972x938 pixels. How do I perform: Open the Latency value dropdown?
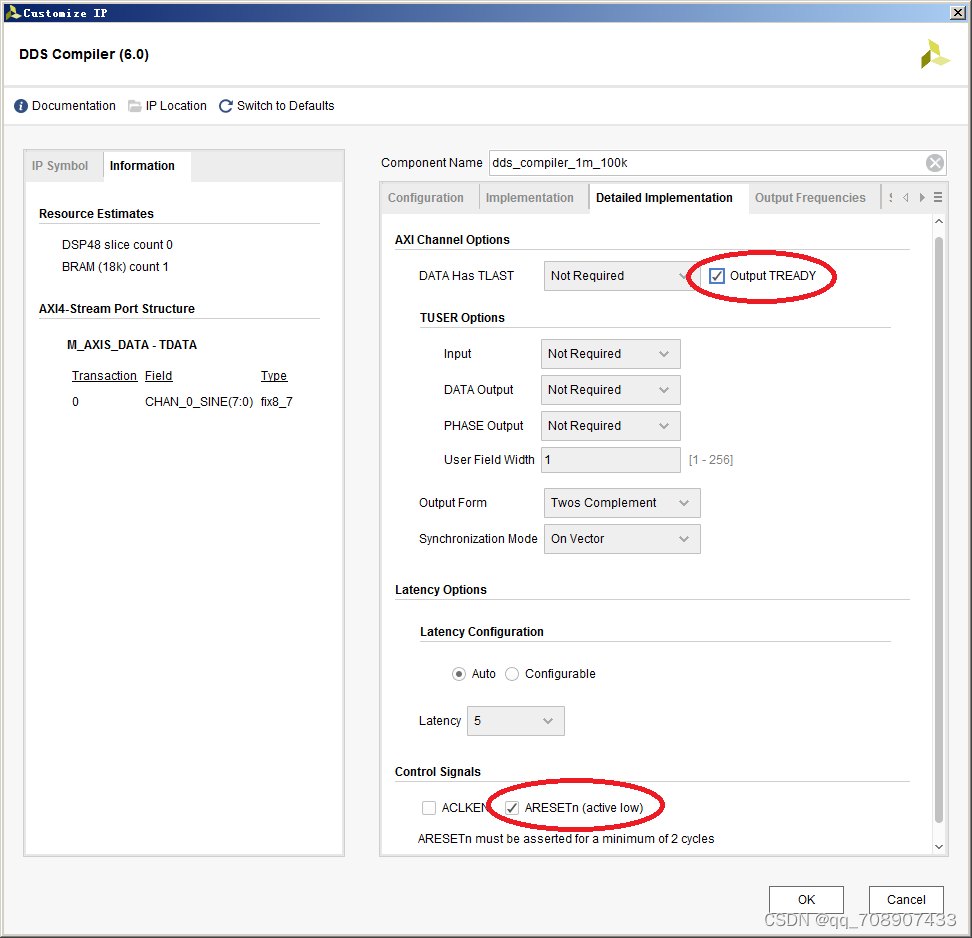(x=516, y=721)
